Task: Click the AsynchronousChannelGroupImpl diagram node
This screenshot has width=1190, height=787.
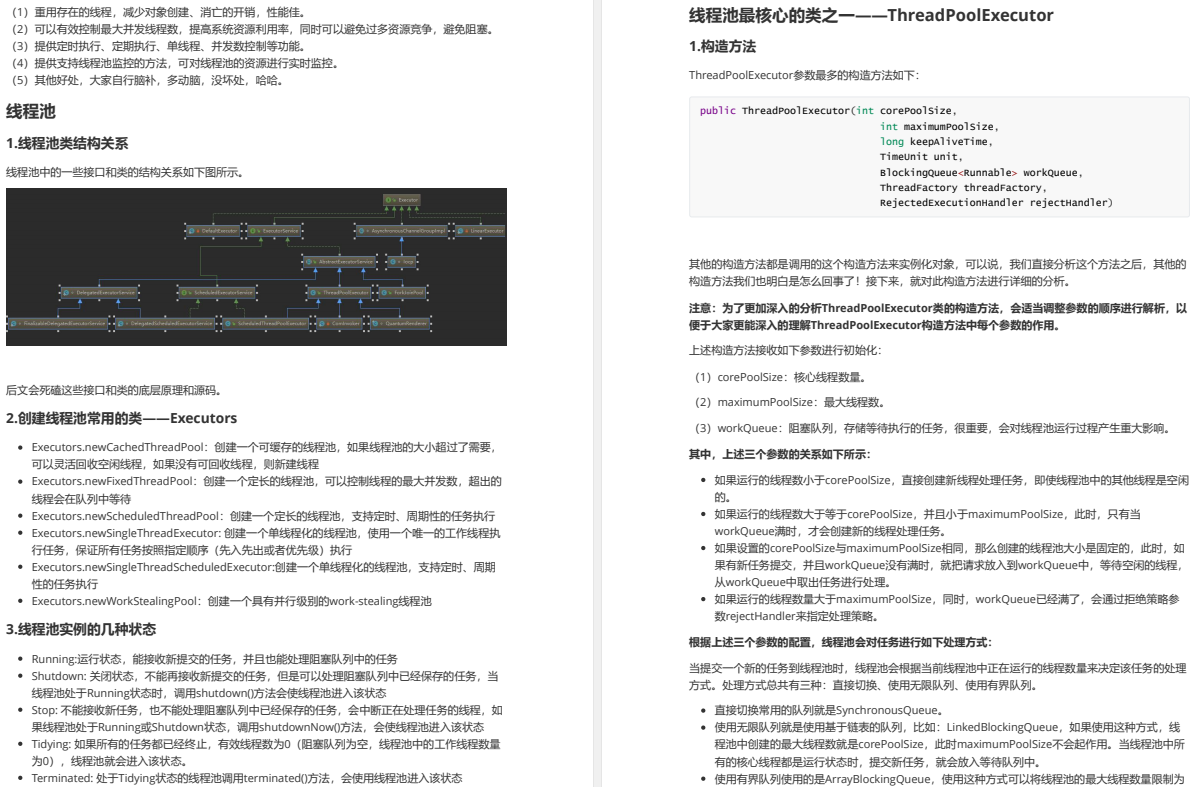Action: pyautogui.click(x=402, y=231)
